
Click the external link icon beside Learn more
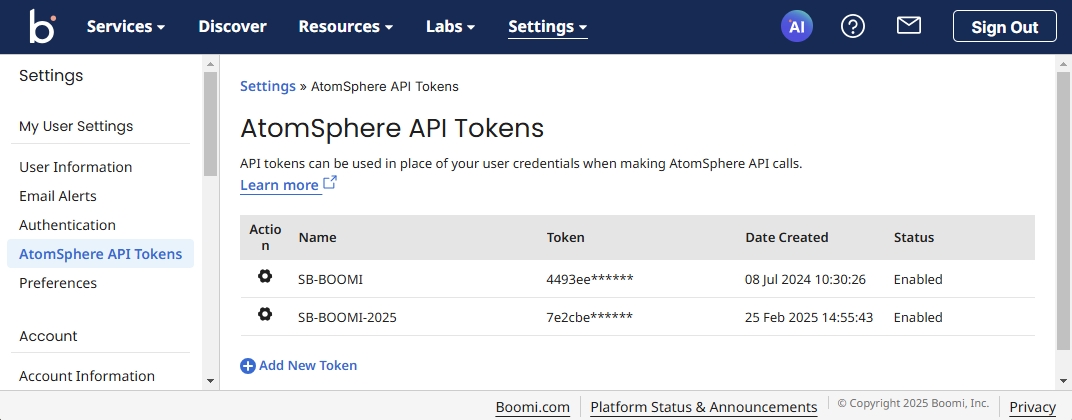coord(330,183)
